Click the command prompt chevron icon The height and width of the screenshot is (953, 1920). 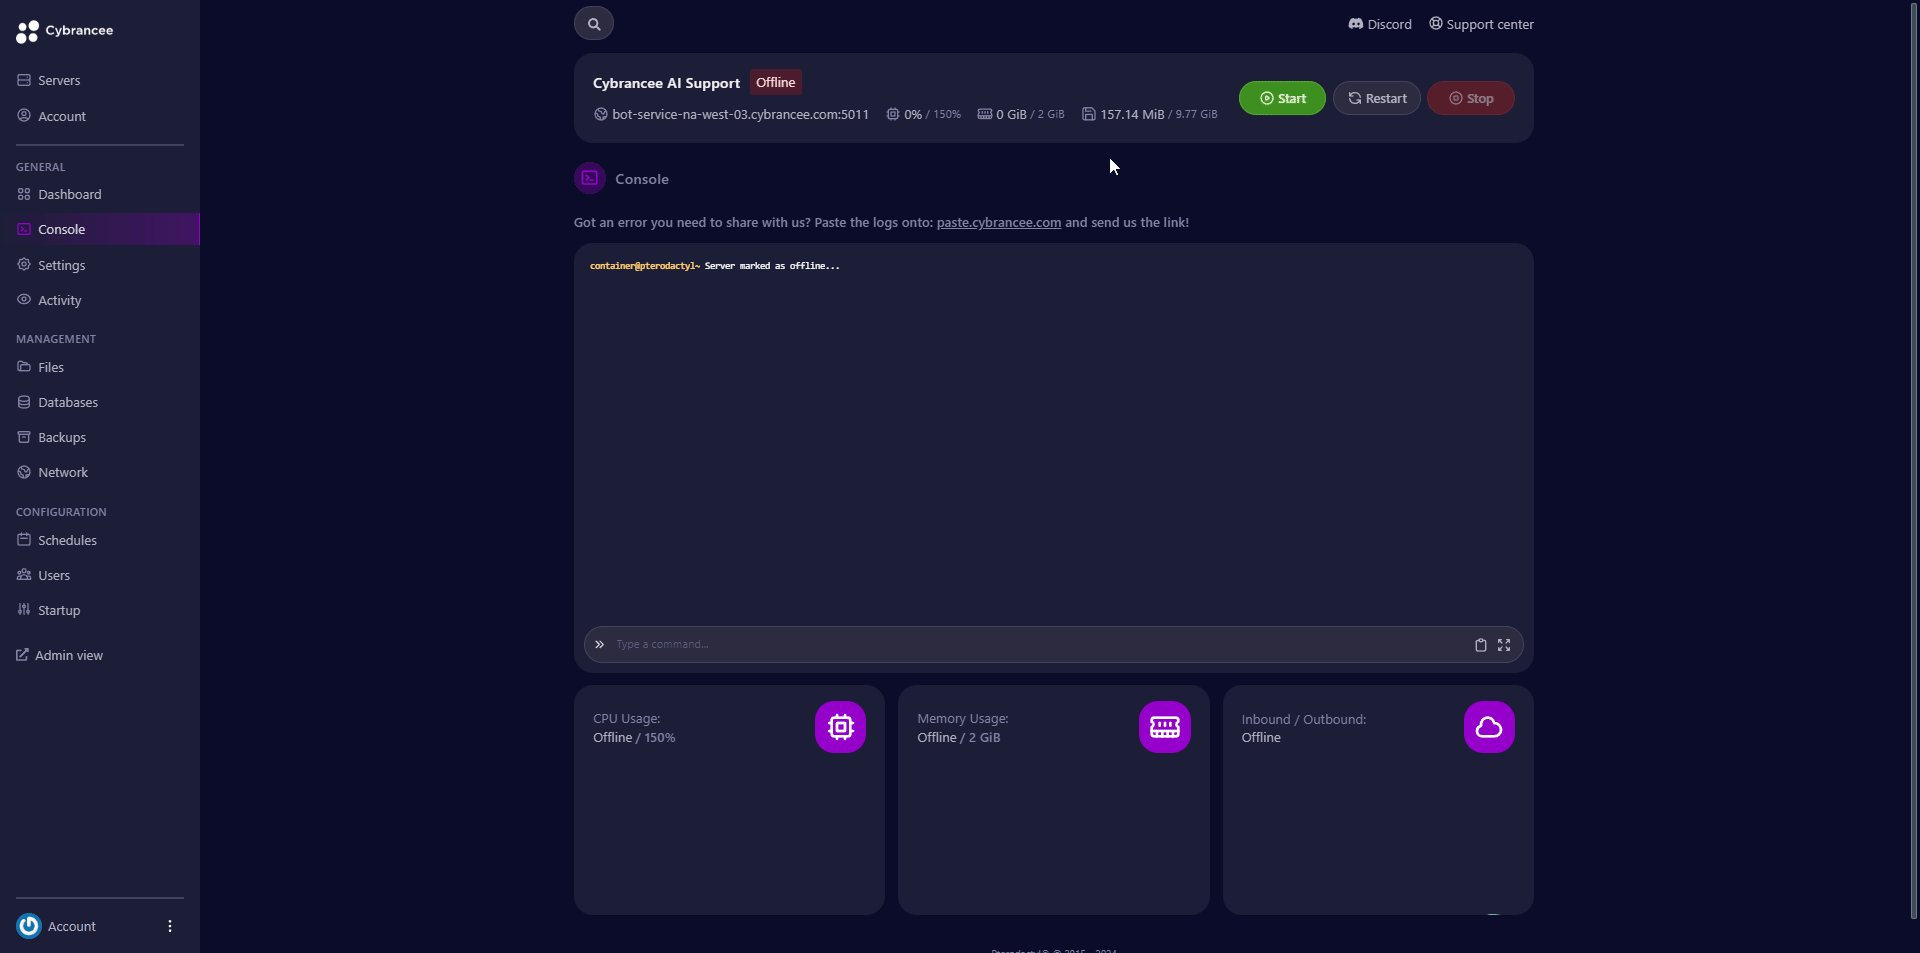pos(599,644)
